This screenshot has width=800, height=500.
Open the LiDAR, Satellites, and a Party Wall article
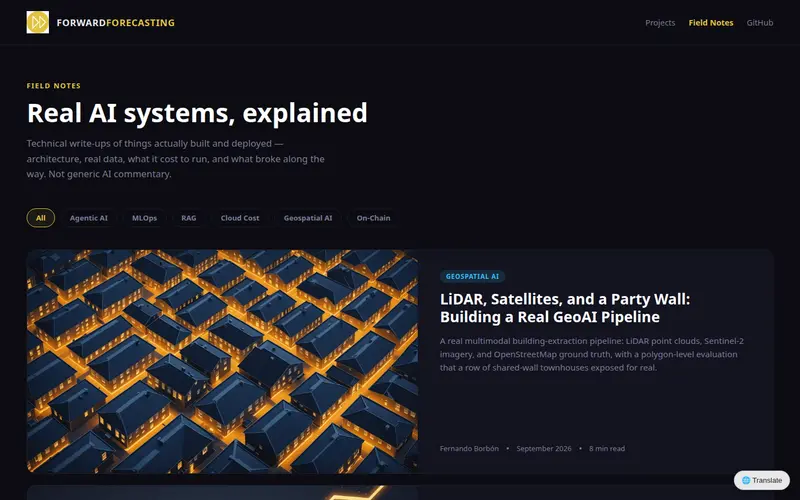tap(565, 308)
